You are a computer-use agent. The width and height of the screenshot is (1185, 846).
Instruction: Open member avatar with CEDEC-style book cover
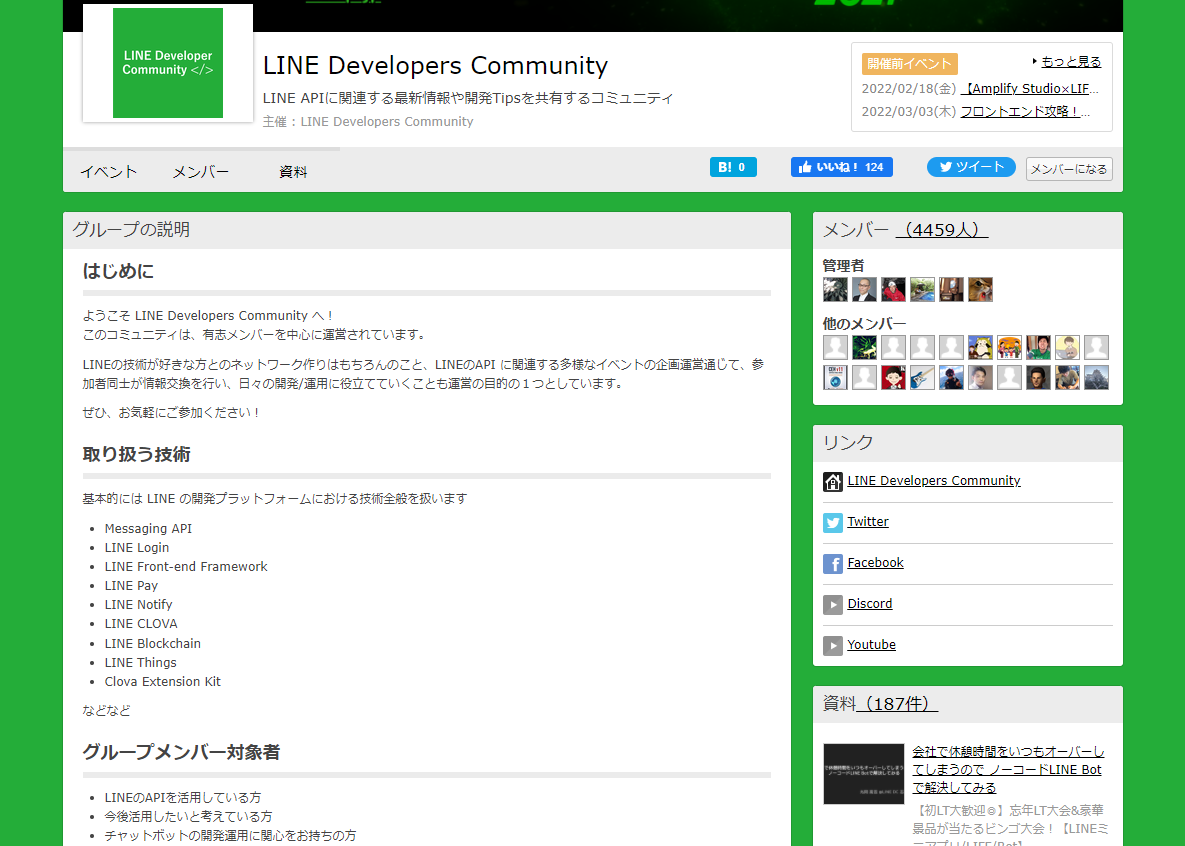click(835, 377)
